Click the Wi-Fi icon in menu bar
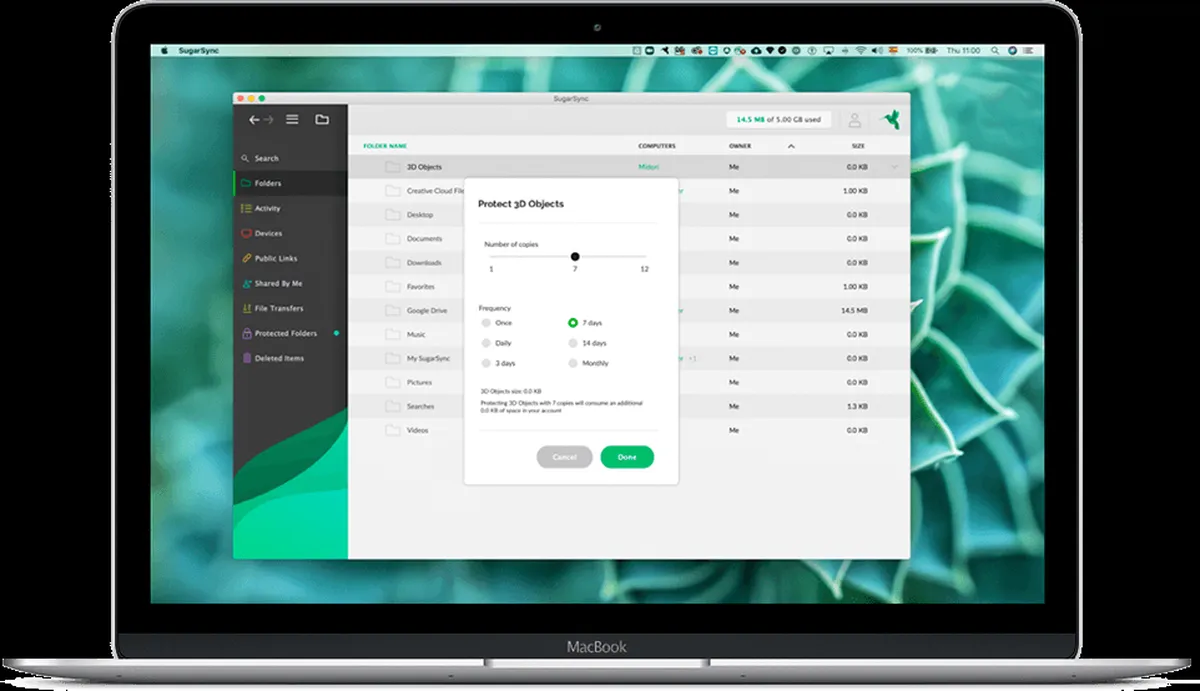Viewport: 1200px width, 691px height. point(861,49)
